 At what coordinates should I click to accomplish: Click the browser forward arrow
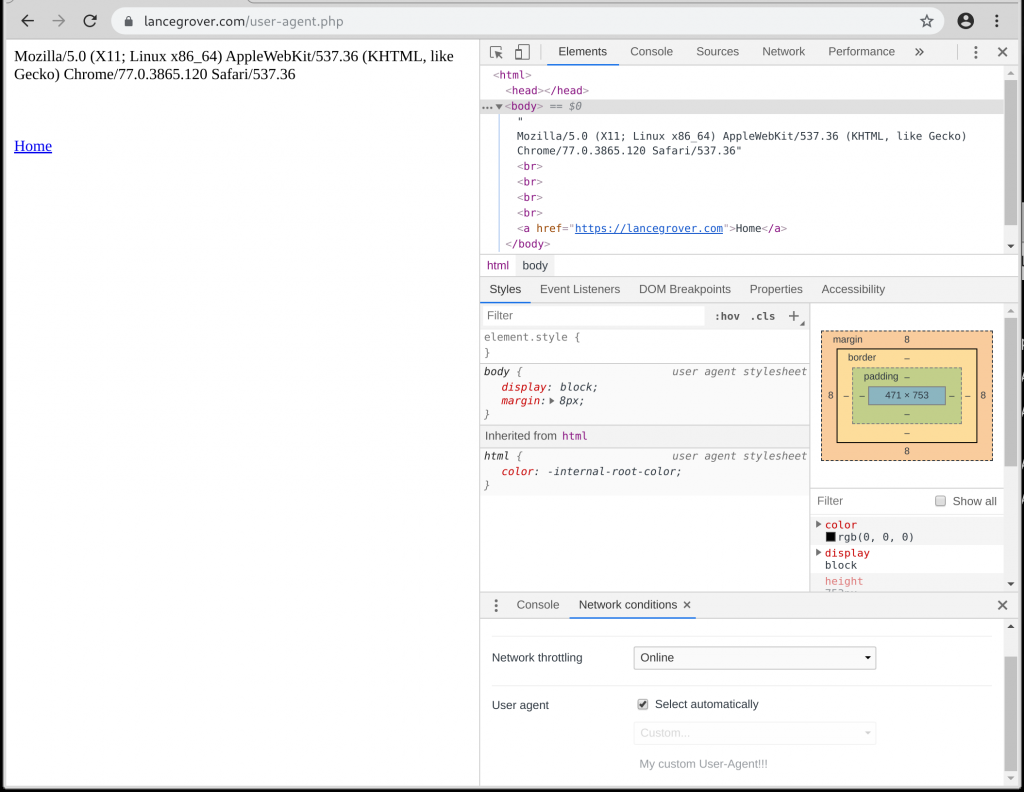tap(59, 21)
